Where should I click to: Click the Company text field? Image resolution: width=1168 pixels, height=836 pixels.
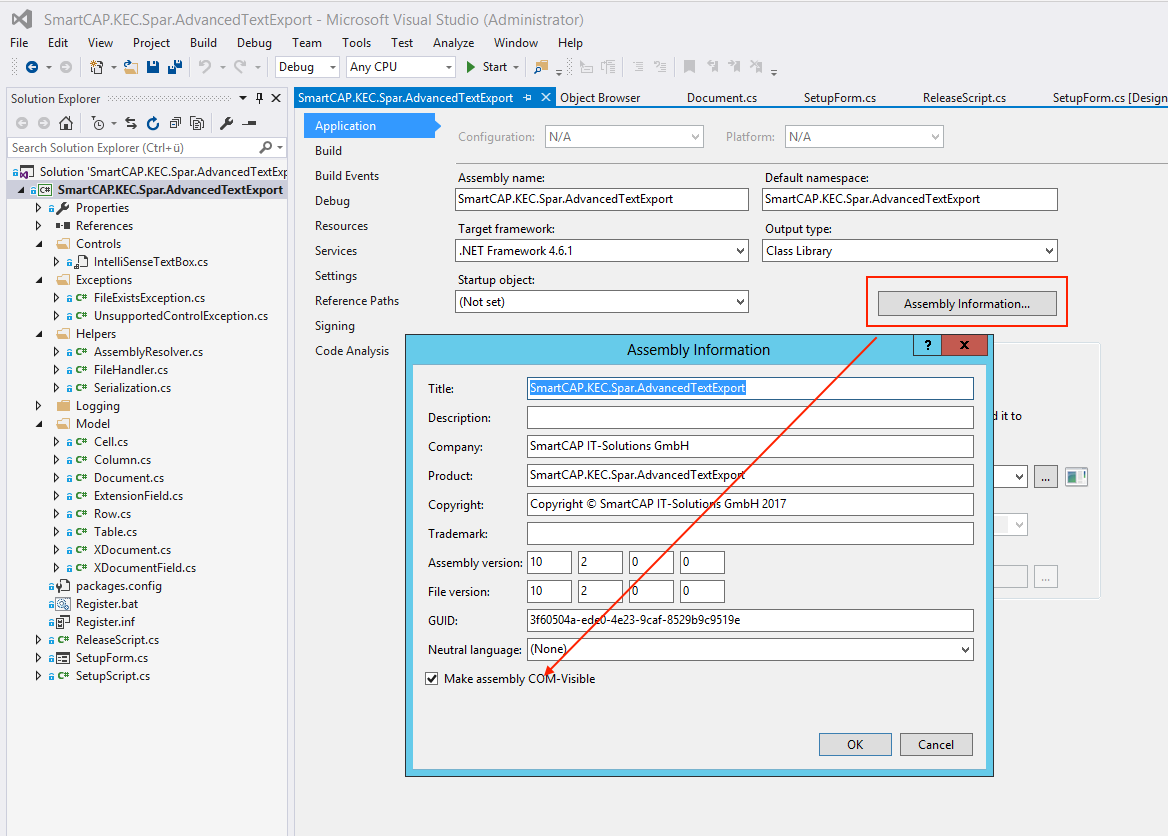(750, 446)
